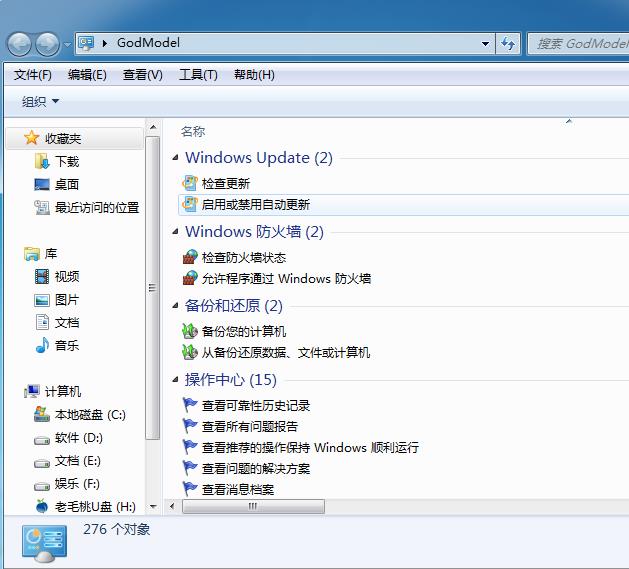Click flag icon of 查看推荐的操作保持 Windows 顺利运行
Image resolution: width=629 pixels, height=569 pixels.
point(190,447)
